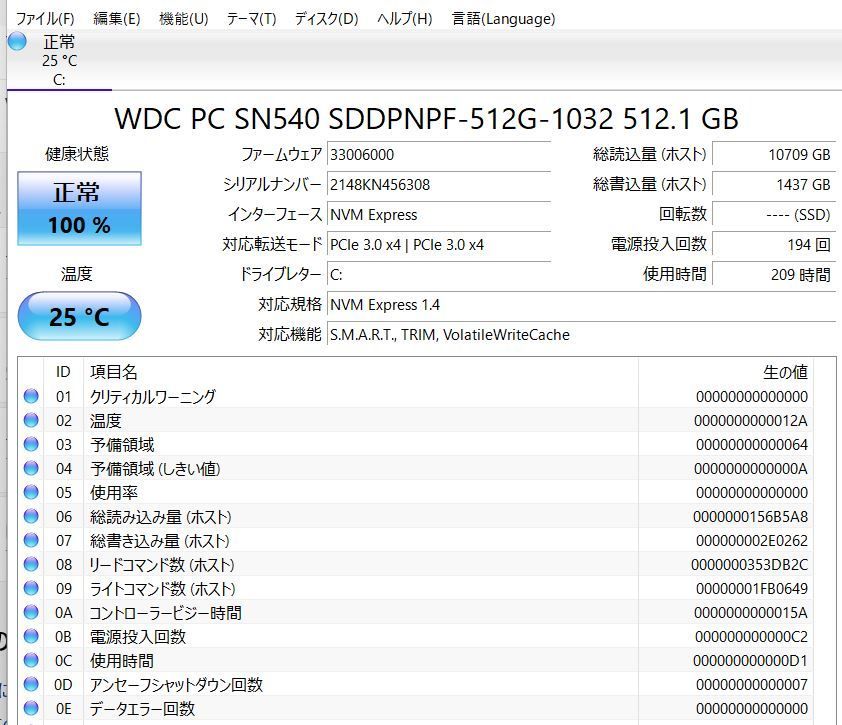Open the テーマ menu
Screen dimensions: 842x725
pyautogui.click(x=250, y=18)
